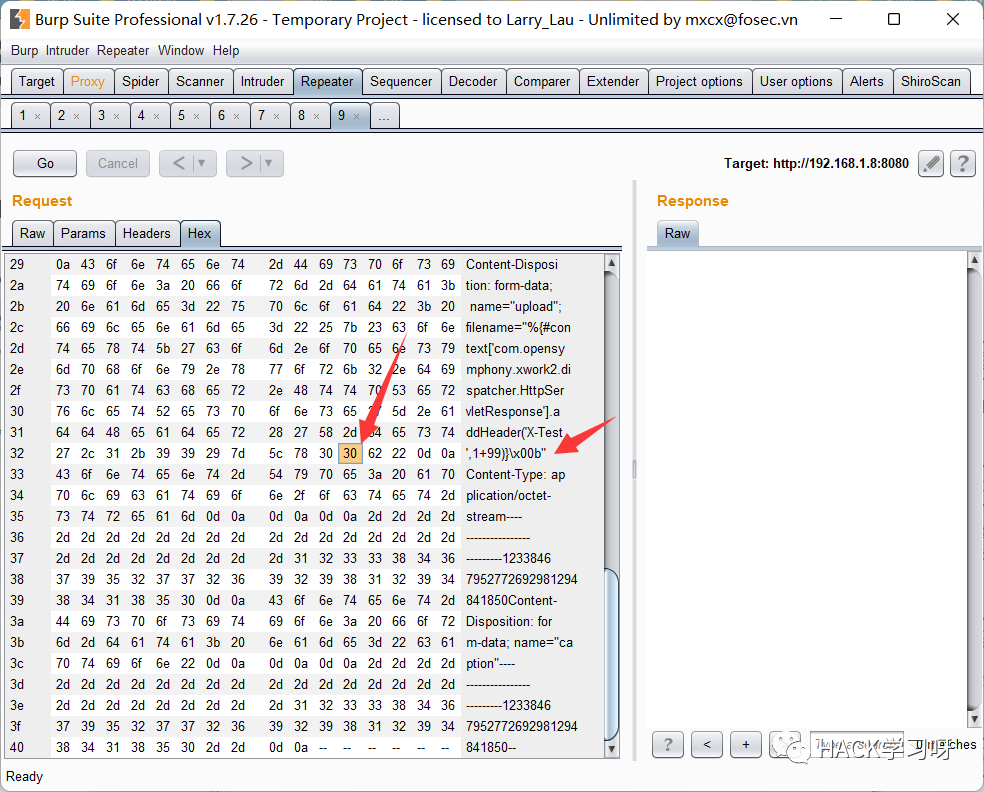Switch to the Spider tab

click(141, 82)
